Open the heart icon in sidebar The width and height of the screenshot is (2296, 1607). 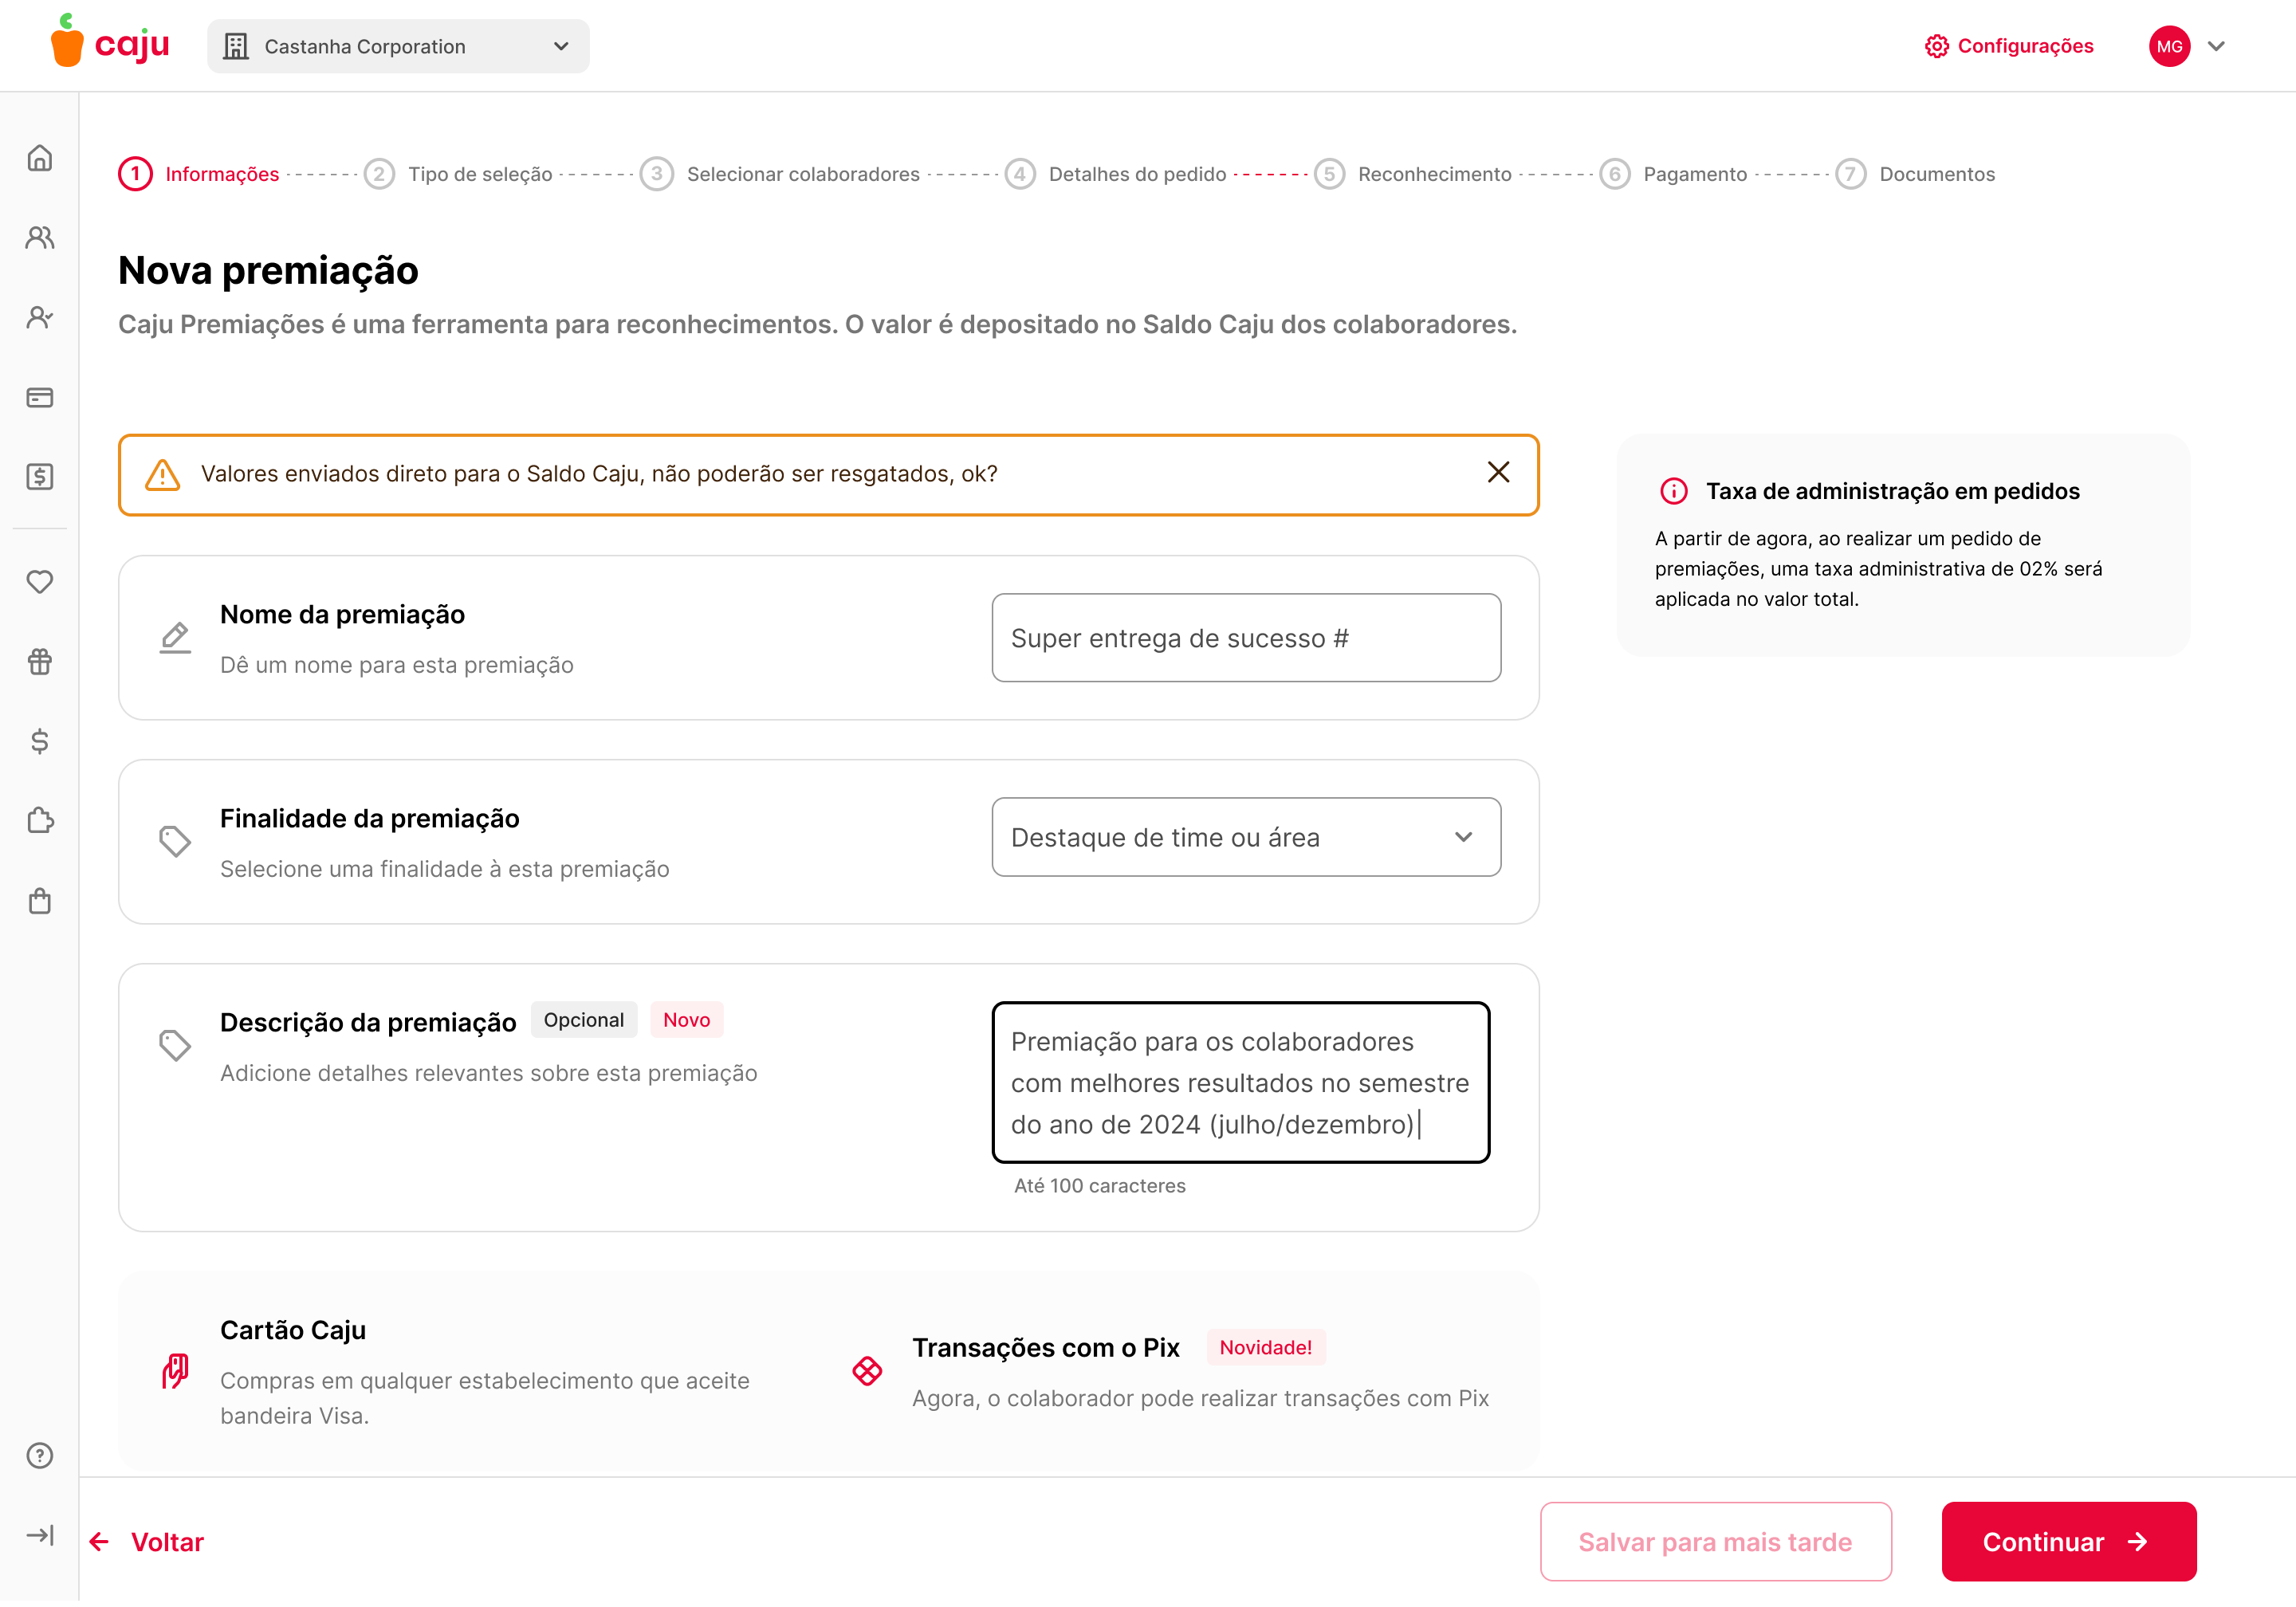[x=40, y=582]
